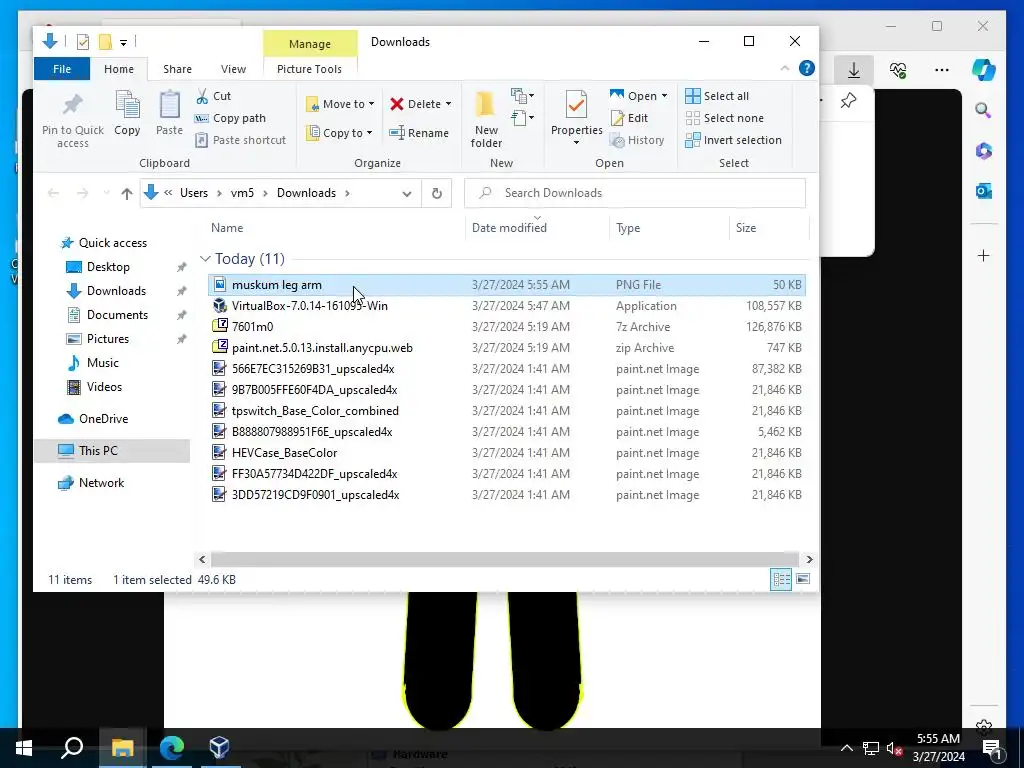Pin selected item to Quick access
The height and width of the screenshot is (768, 1024).
(x=72, y=120)
